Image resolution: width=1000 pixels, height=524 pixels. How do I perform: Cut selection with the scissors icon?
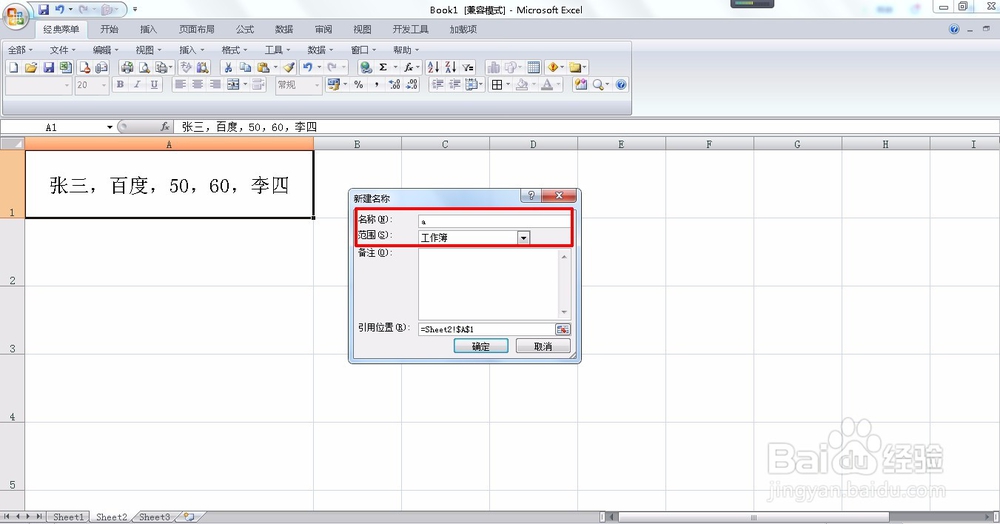click(228, 67)
